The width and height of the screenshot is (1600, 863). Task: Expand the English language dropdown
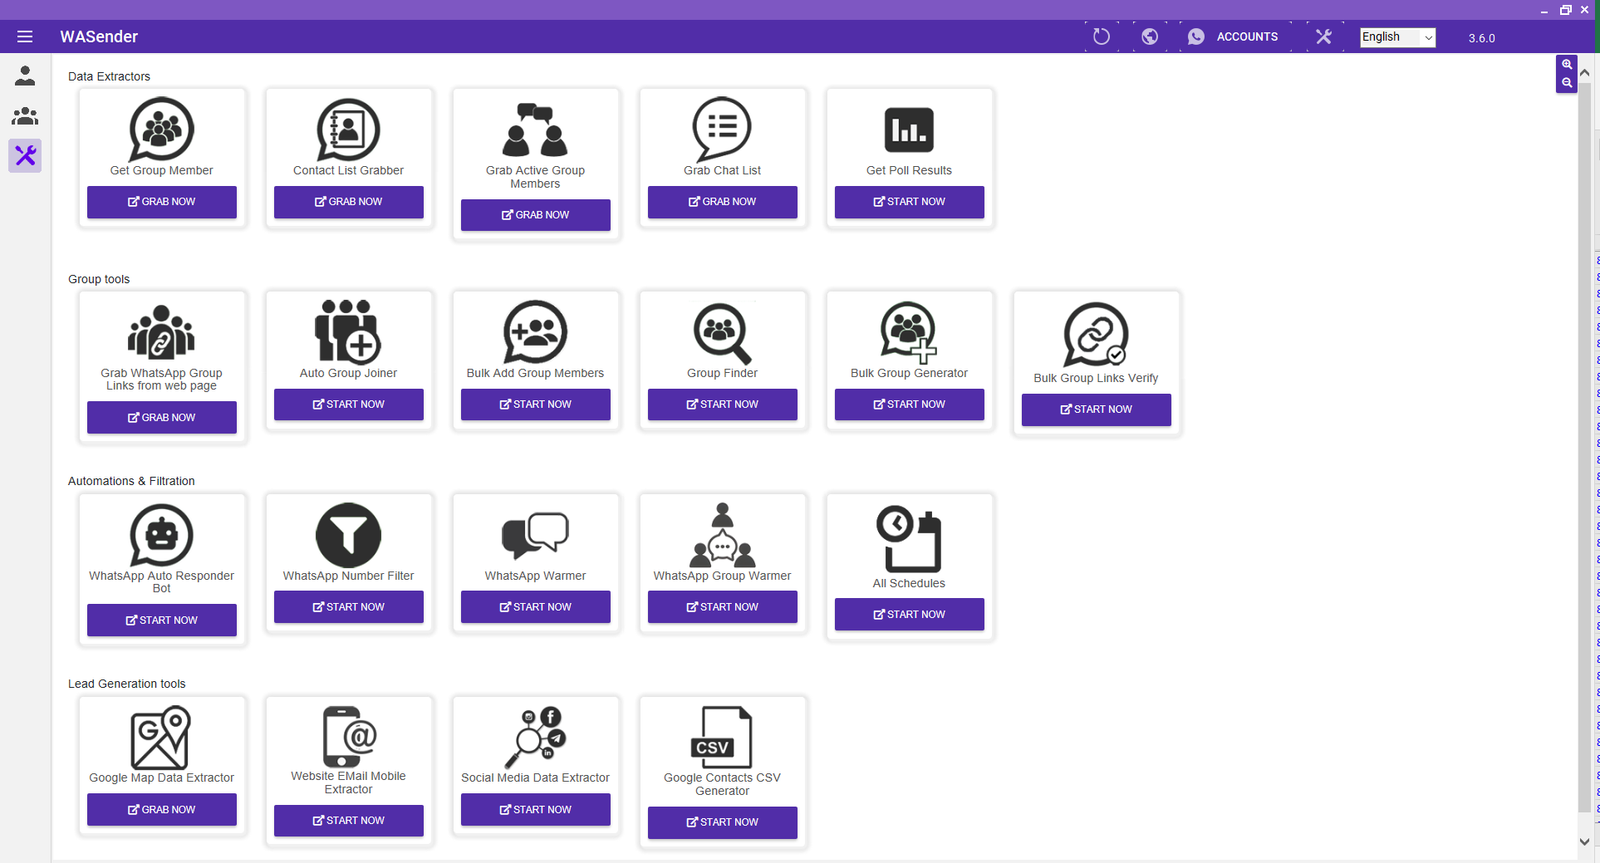coord(1397,37)
